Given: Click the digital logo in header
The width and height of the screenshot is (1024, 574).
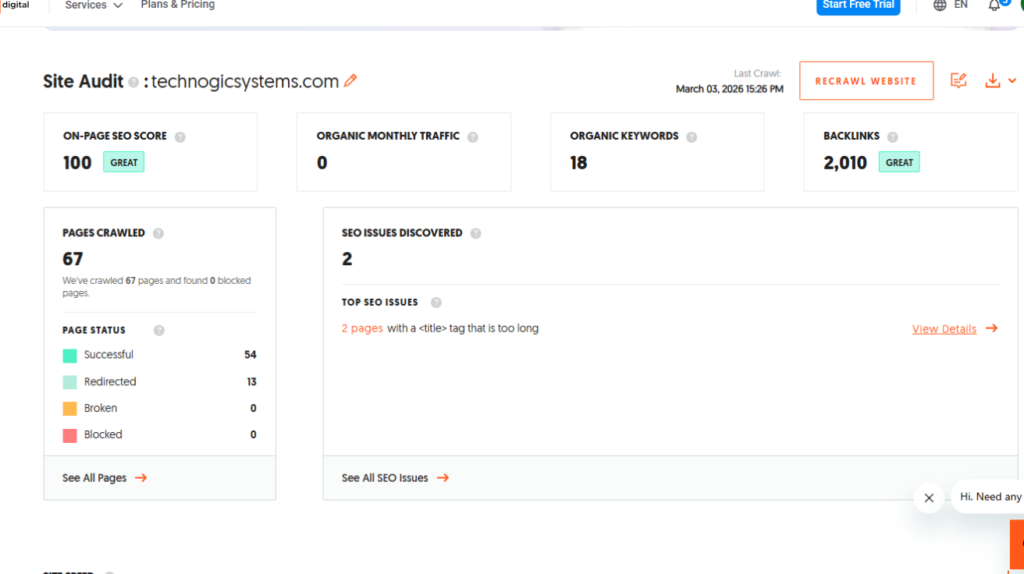Looking at the screenshot, I should [x=15, y=5].
